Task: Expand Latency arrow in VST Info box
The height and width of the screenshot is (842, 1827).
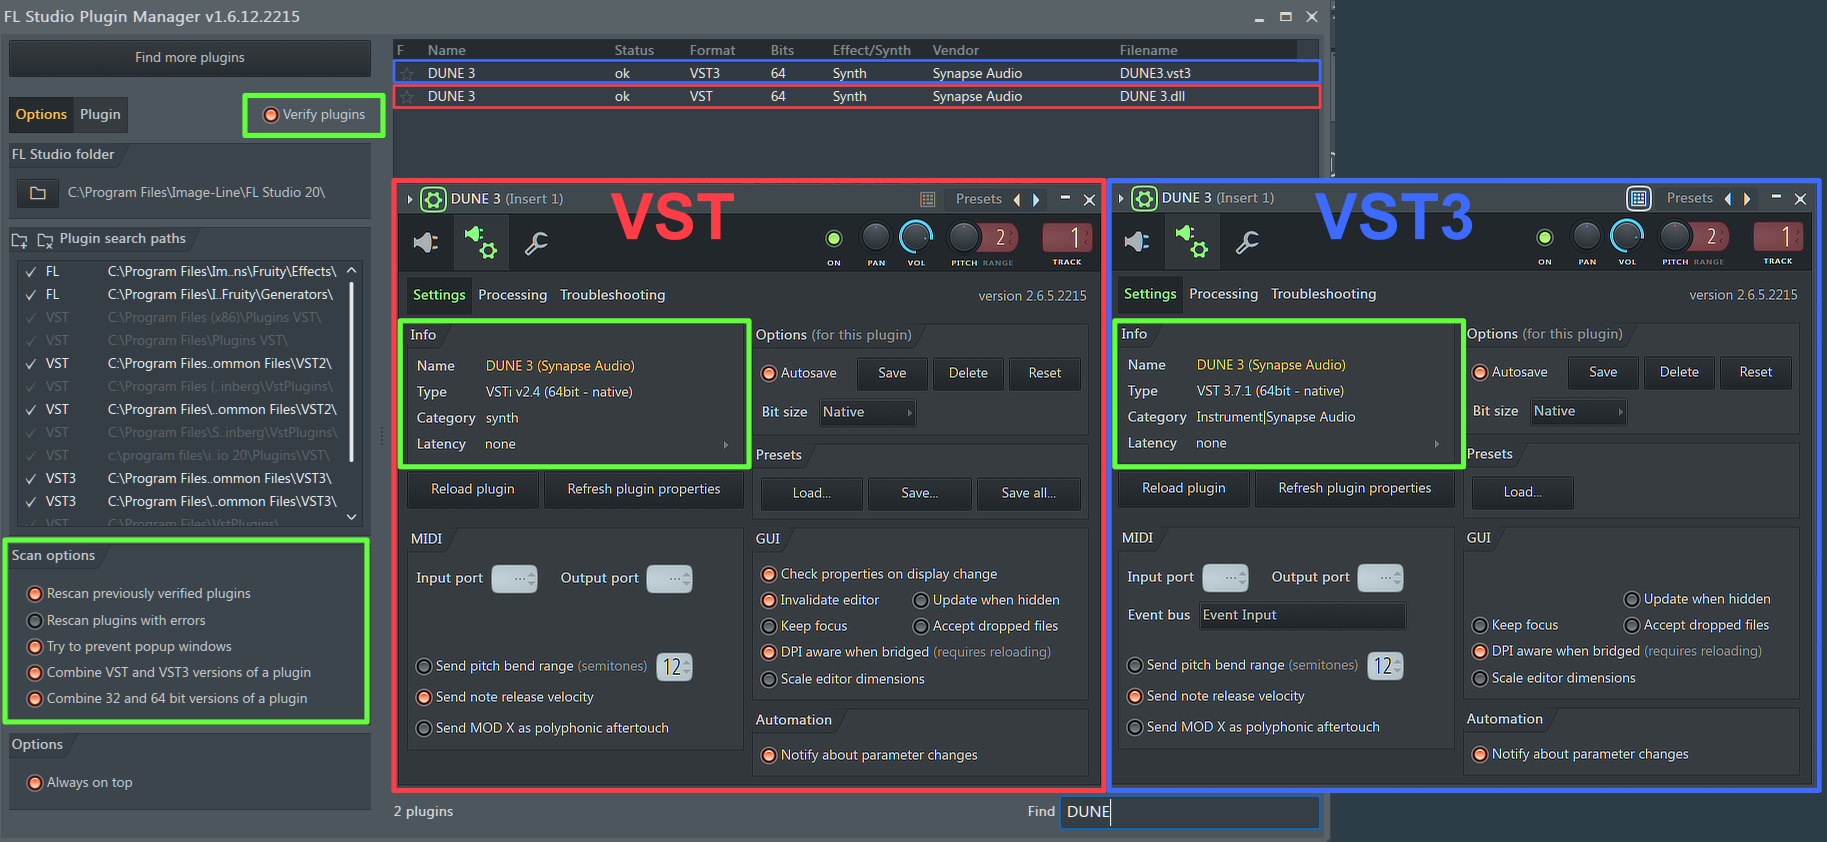Action: (x=726, y=445)
